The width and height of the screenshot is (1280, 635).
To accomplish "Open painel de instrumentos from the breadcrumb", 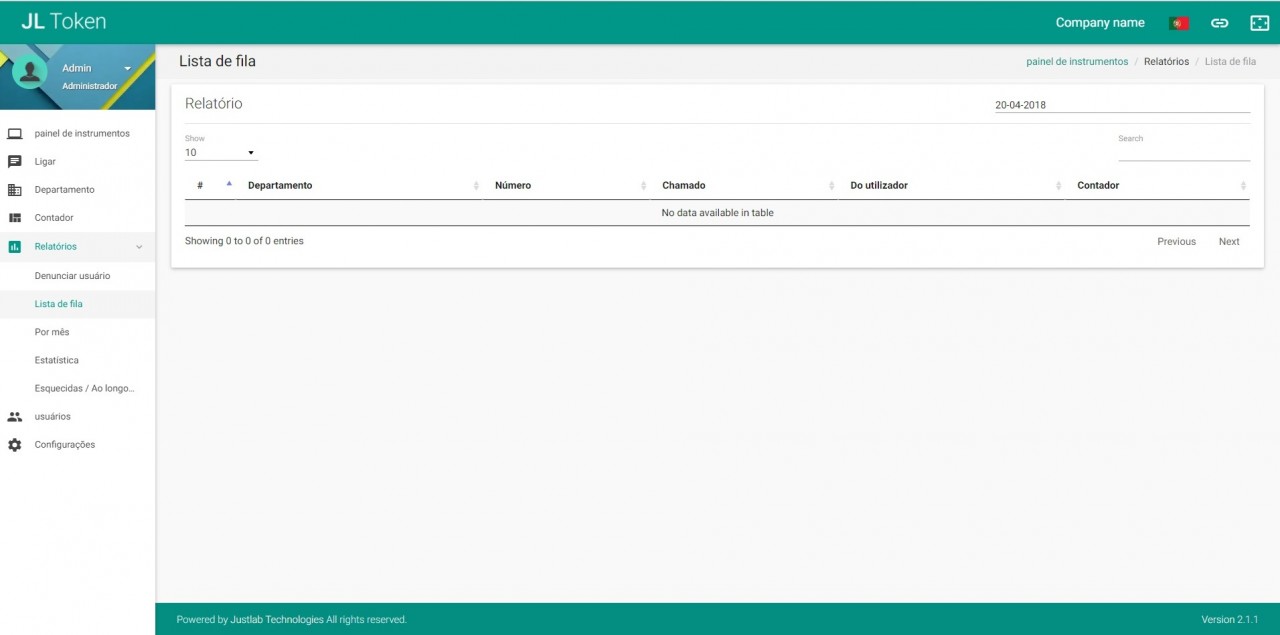I will (x=1076, y=61).
